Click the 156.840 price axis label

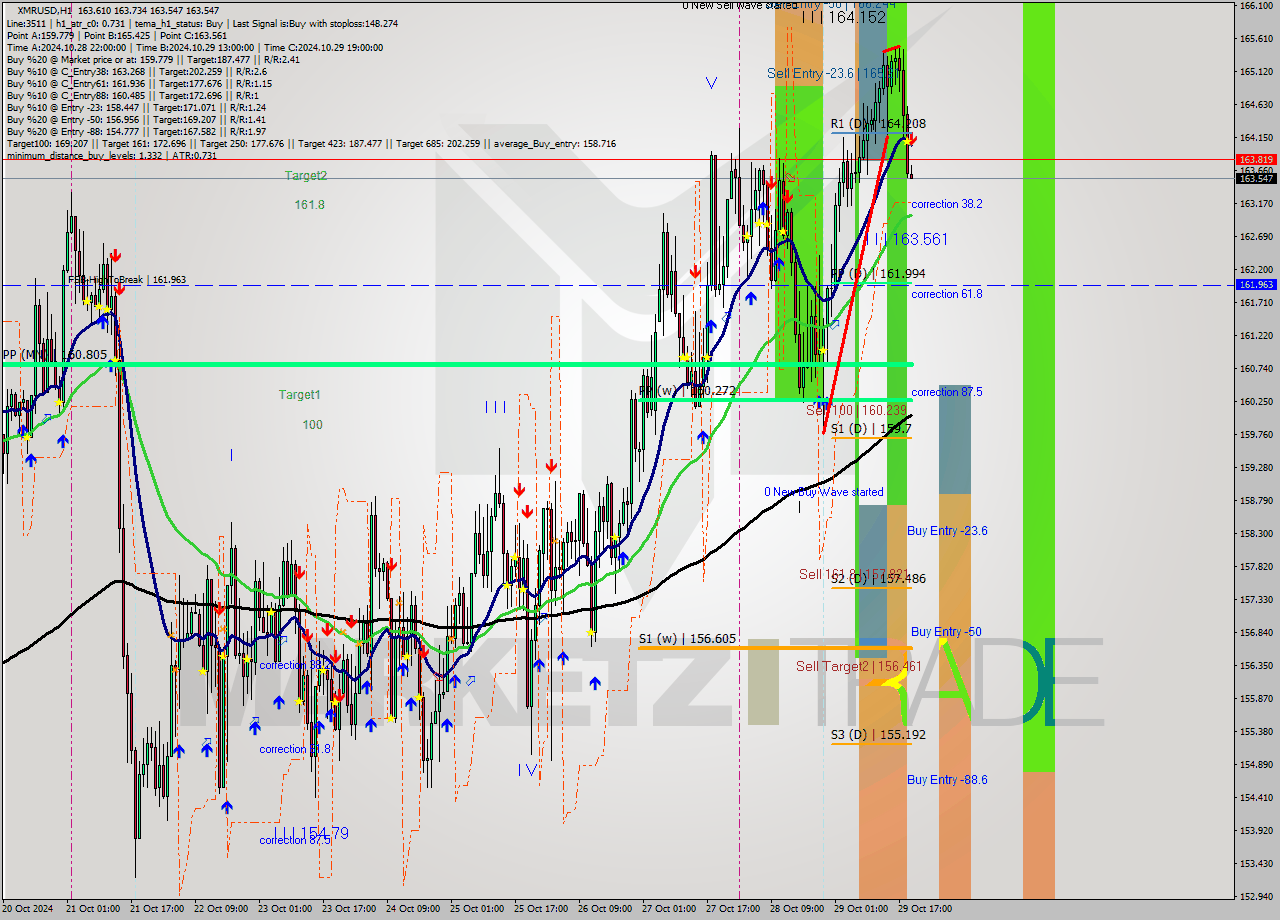[x=1256, y=633]
